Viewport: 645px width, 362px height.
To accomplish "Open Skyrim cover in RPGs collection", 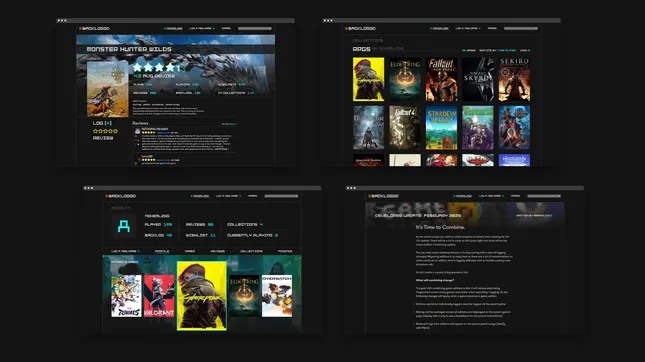I will pyautogui.click(x=478, y=79).
